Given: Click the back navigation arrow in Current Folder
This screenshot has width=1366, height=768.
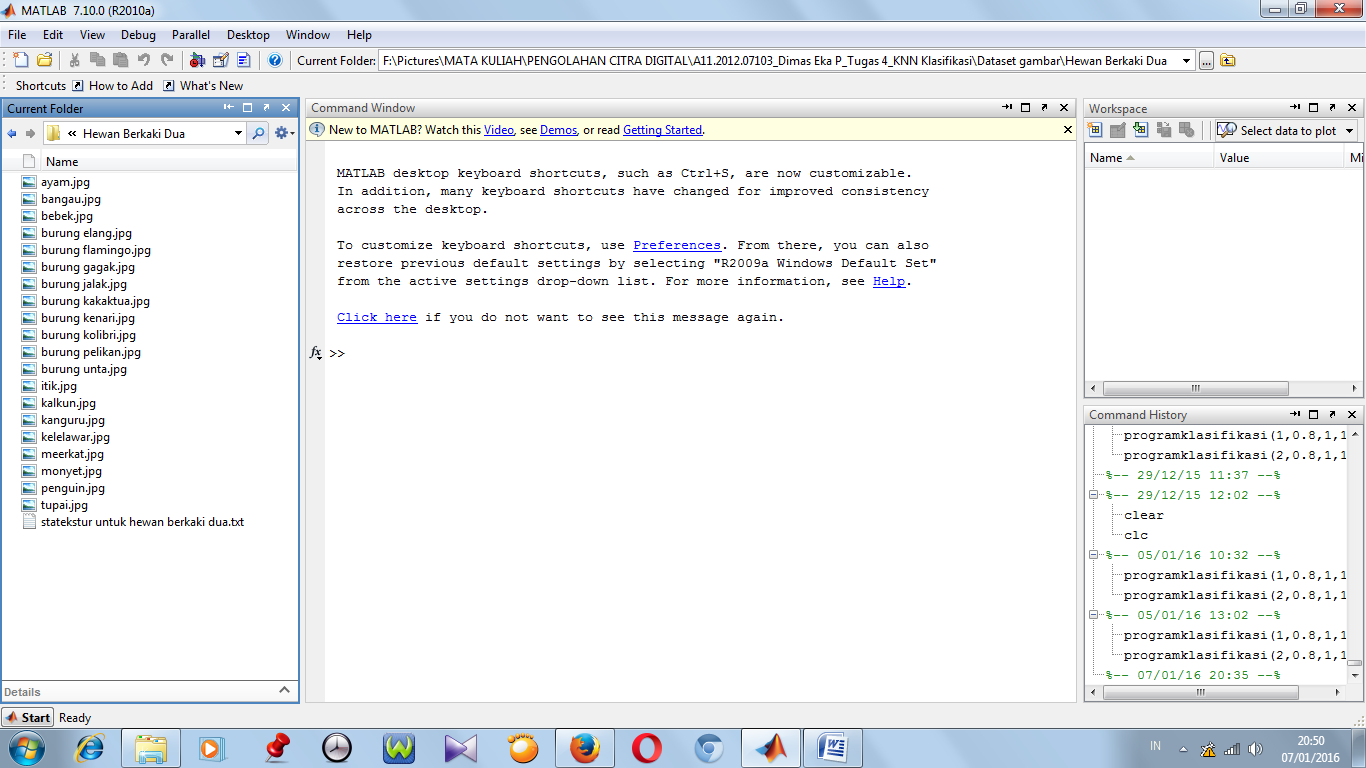Looking at the screenshot, I should (x=12, y=133).
